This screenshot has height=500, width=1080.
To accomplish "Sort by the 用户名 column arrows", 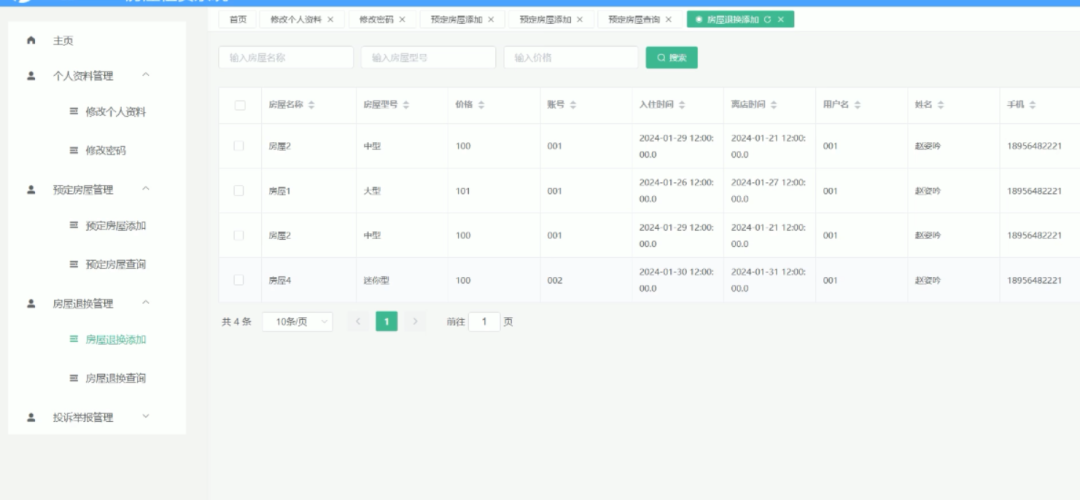I will coord(858,105).
